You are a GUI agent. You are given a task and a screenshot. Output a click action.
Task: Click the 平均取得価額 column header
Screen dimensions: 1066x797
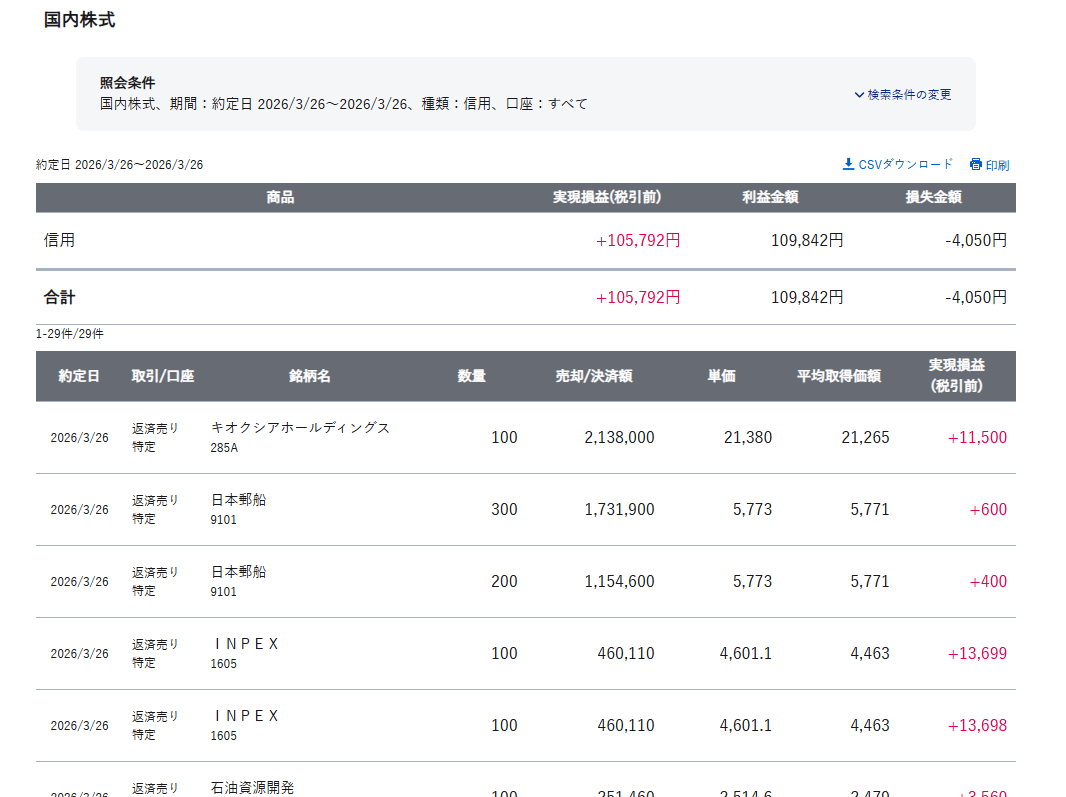[838, 376]
